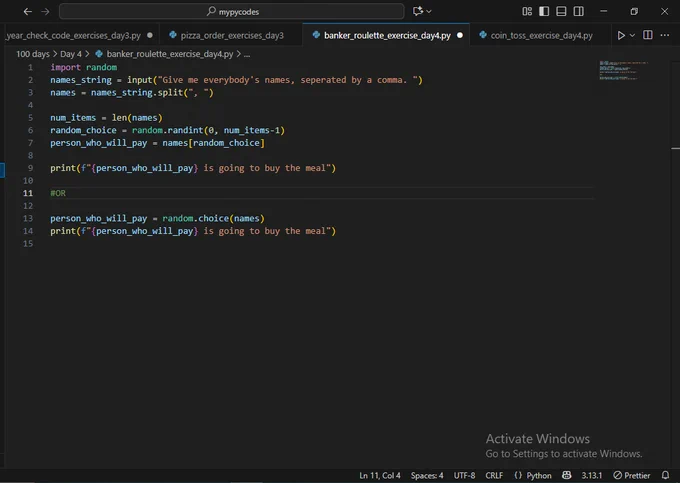Screen dimensions: 680x483
Task: Minimize the VS Code window
Action: pyautogui.click(x=604, y=11)
